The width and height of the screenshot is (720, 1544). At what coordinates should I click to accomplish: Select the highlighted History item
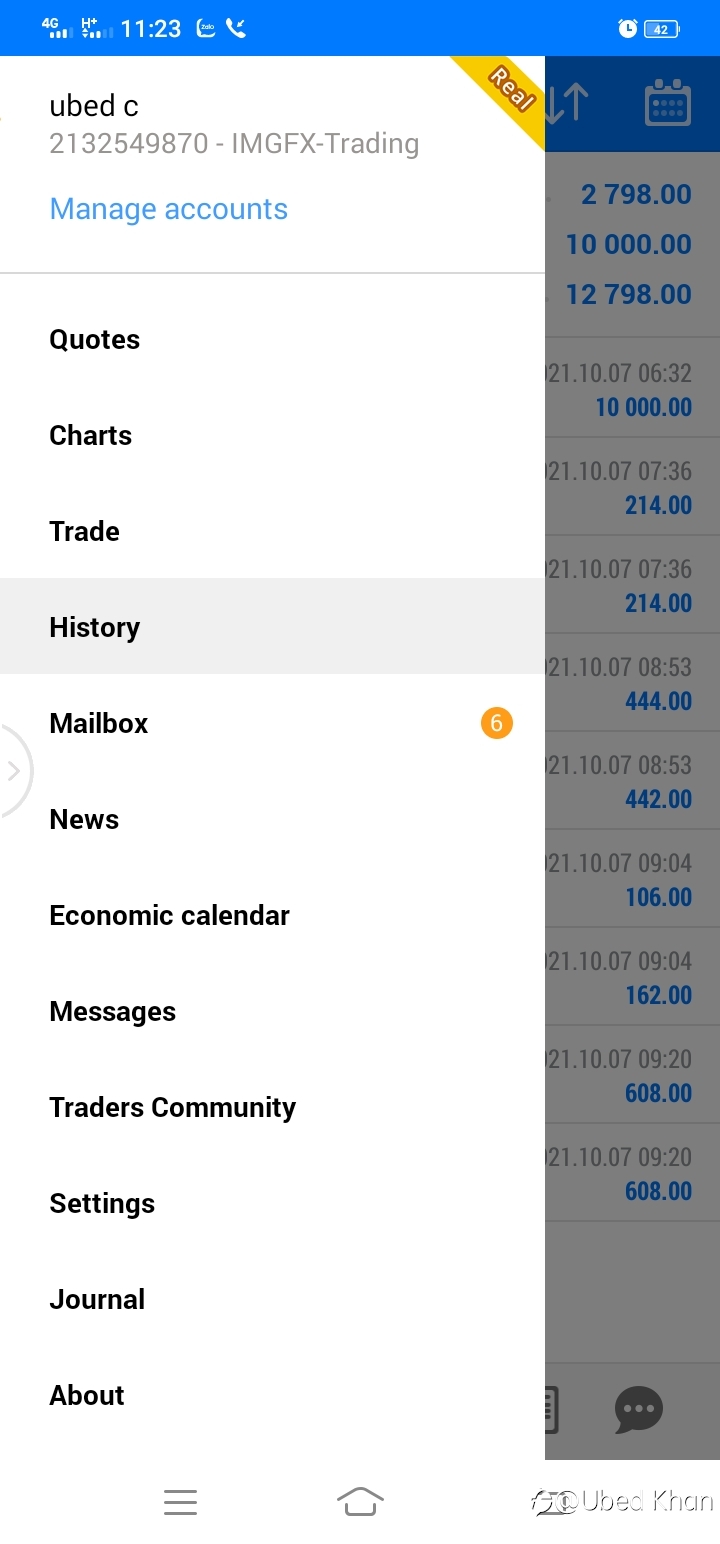pyautogui.click(x=272, y=626)
